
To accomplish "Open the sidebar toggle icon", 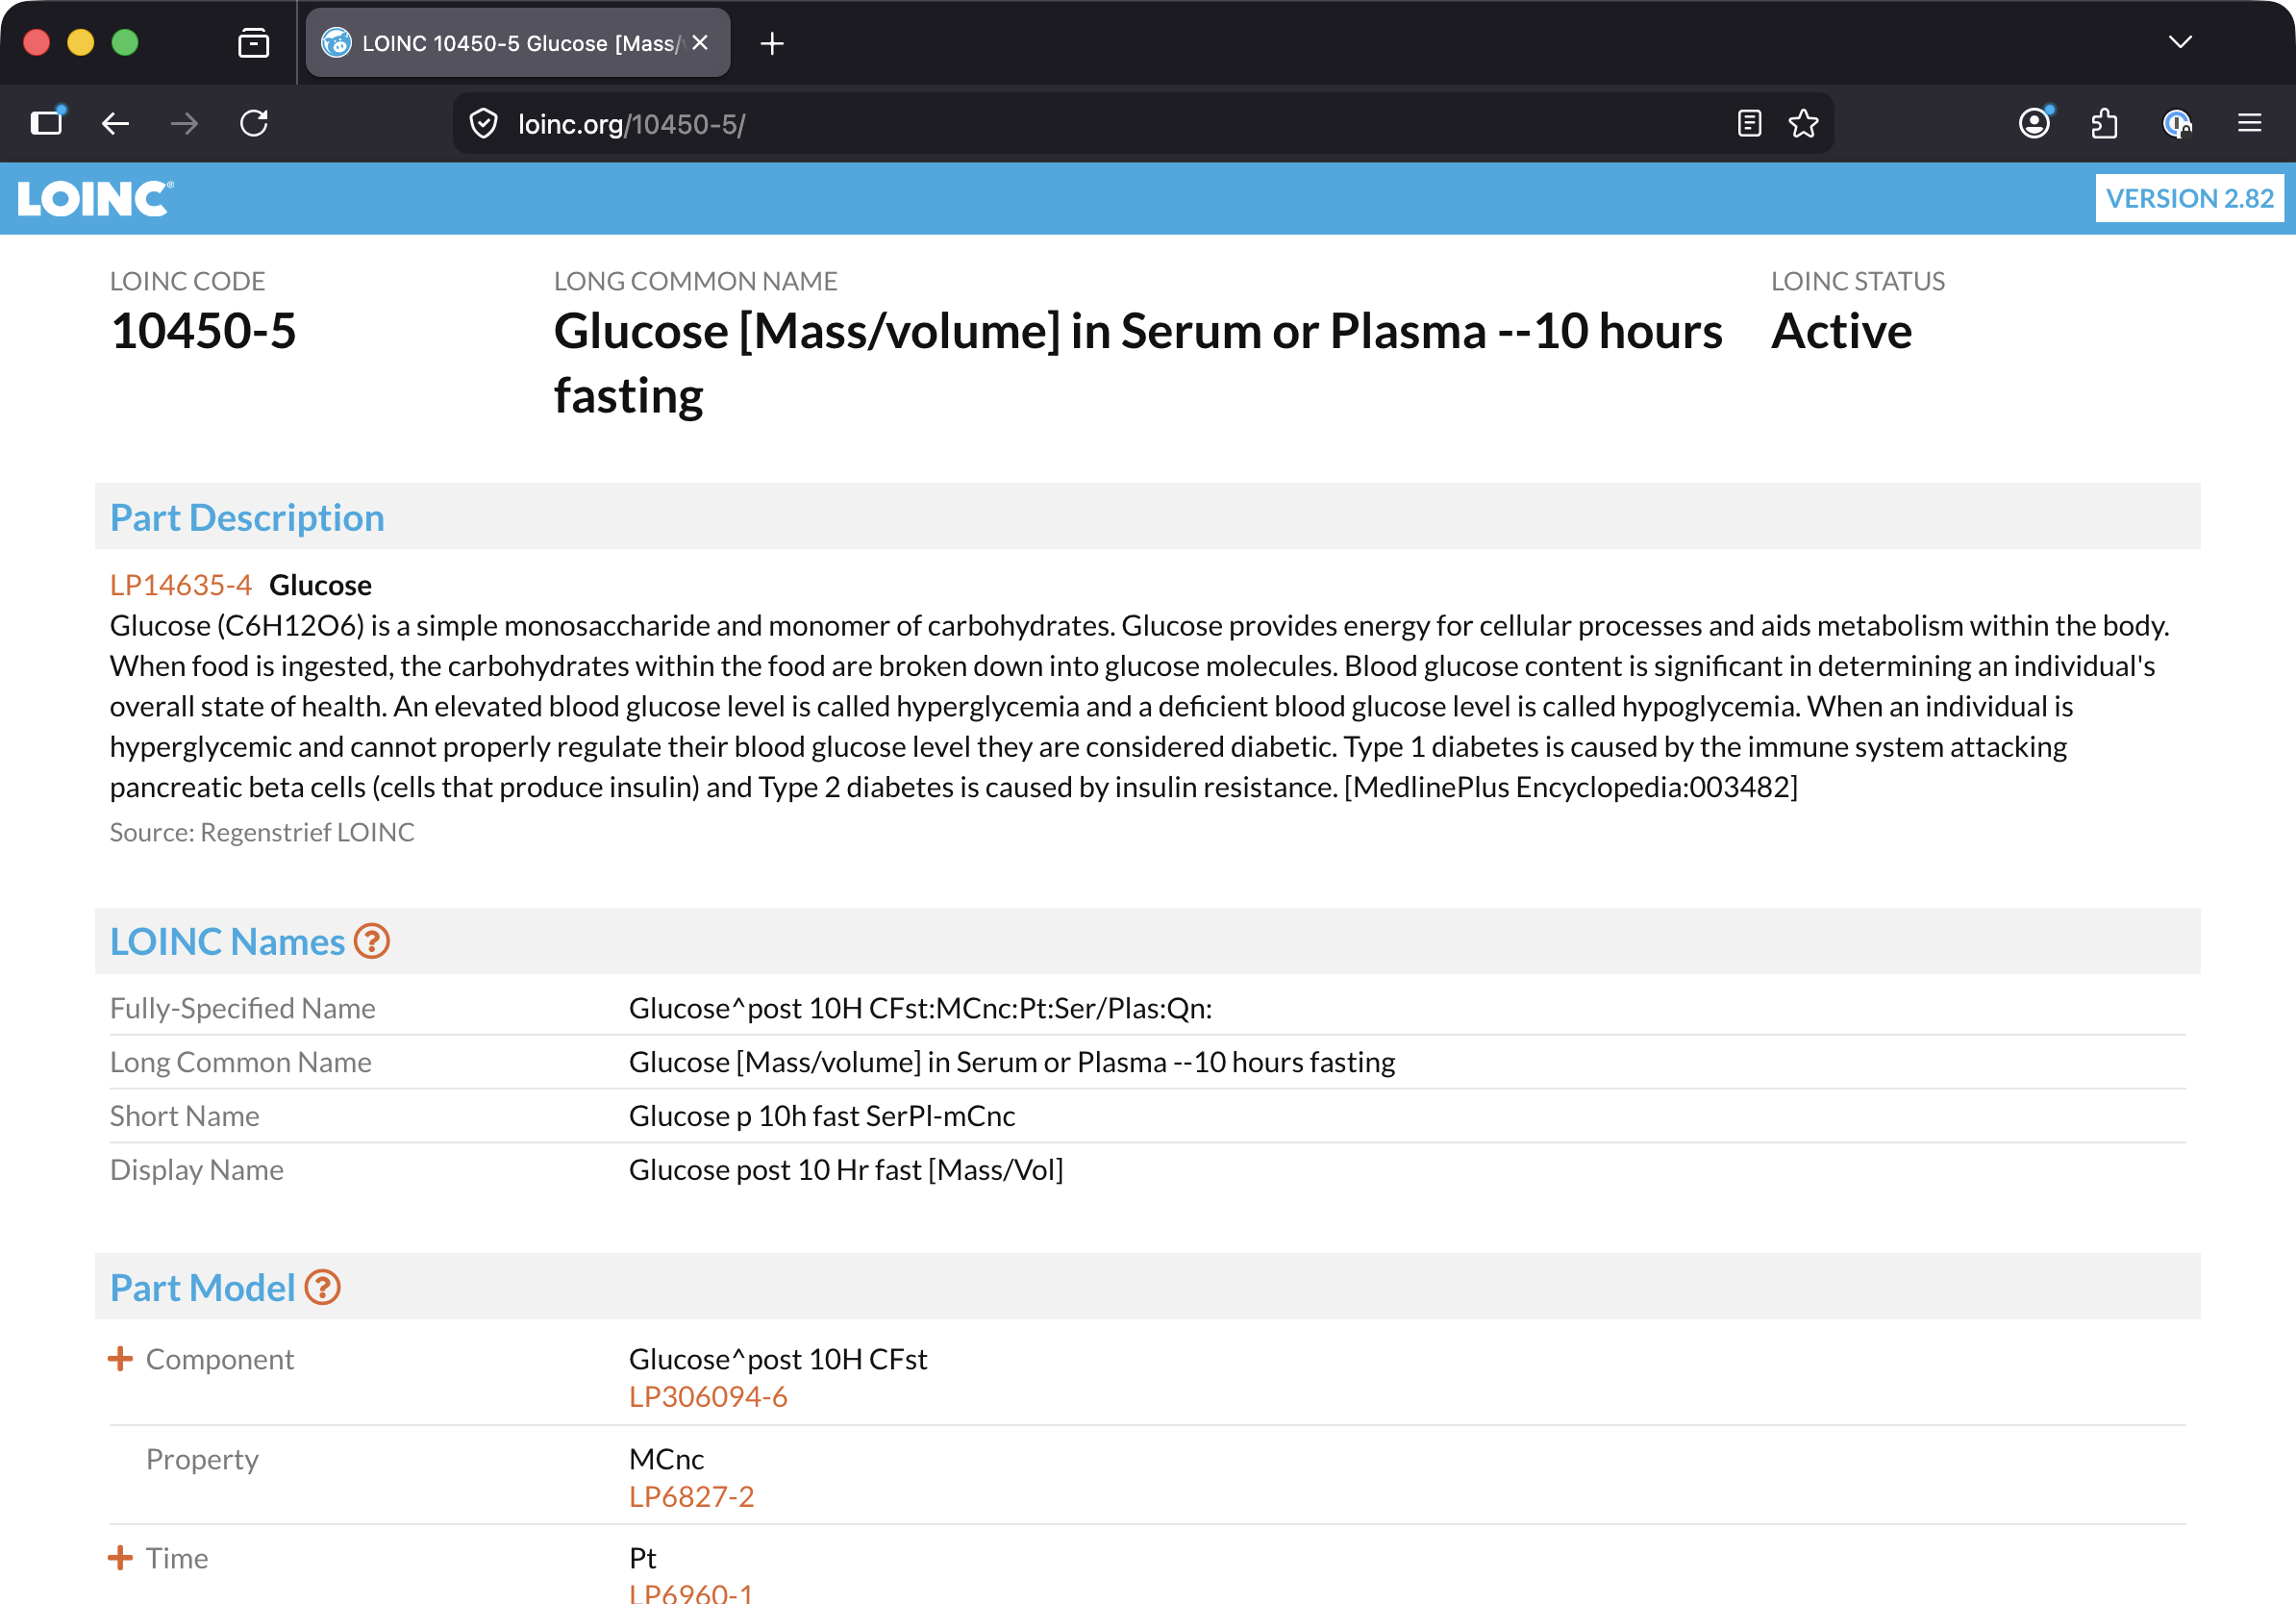I will tap(47, 124).
